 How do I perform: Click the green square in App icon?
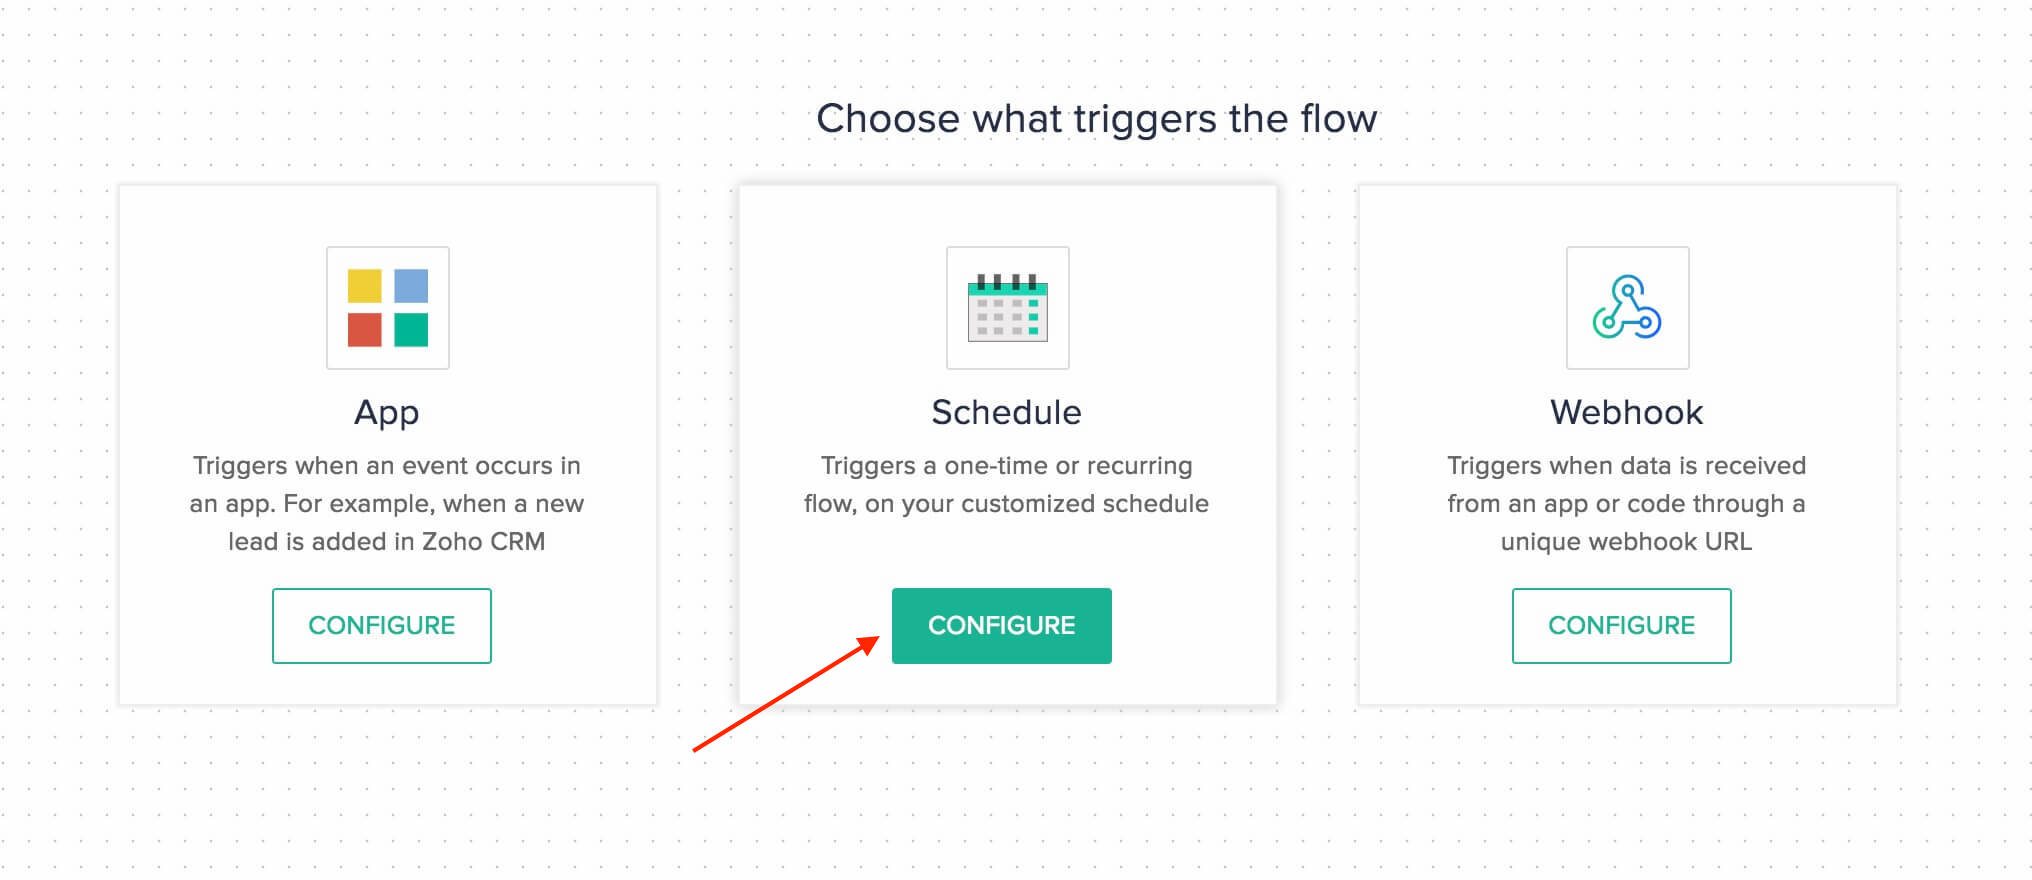tap(411, 330)
